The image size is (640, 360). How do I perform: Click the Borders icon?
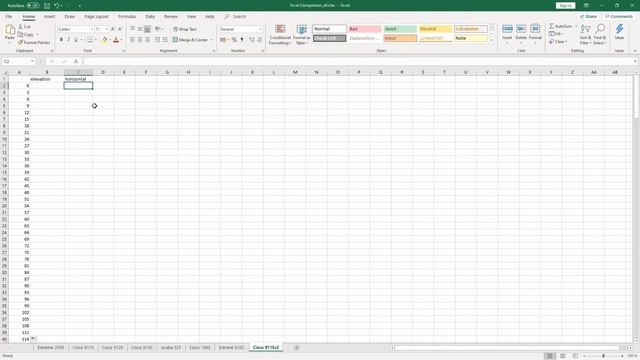[90, 40]
